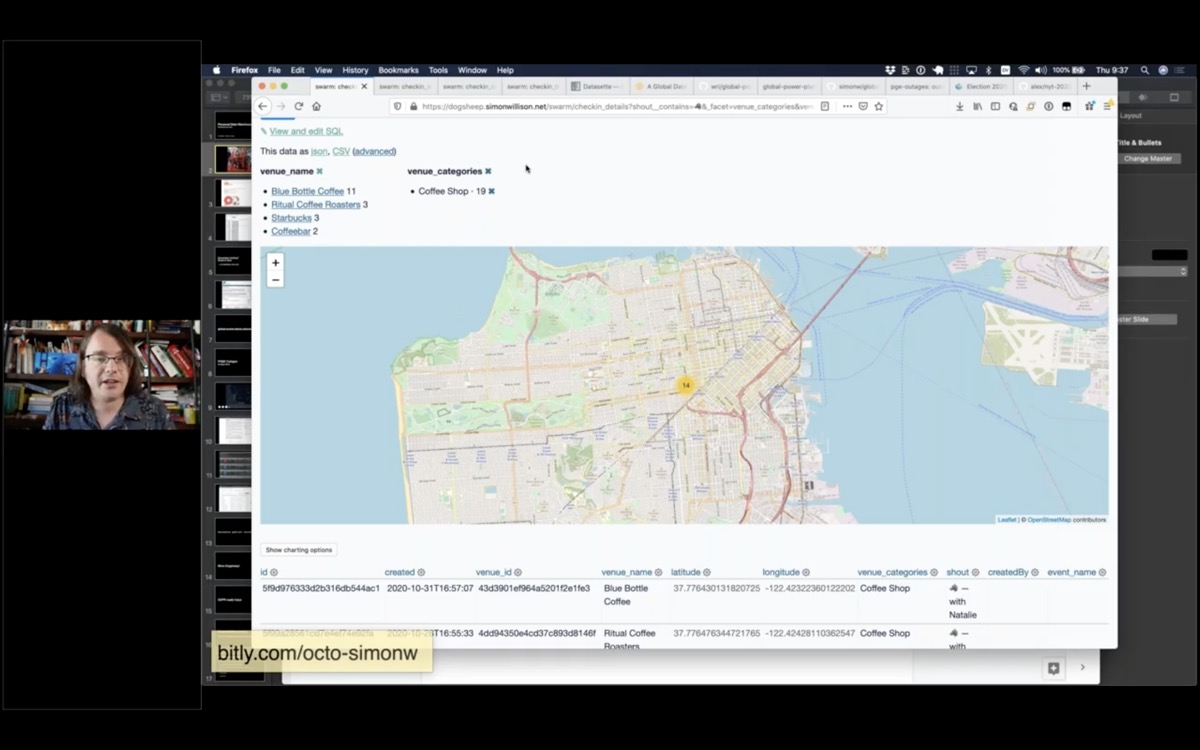Click the padlock site info icon
Viewport: 1200px width, 750px height.
coord(413,106)
